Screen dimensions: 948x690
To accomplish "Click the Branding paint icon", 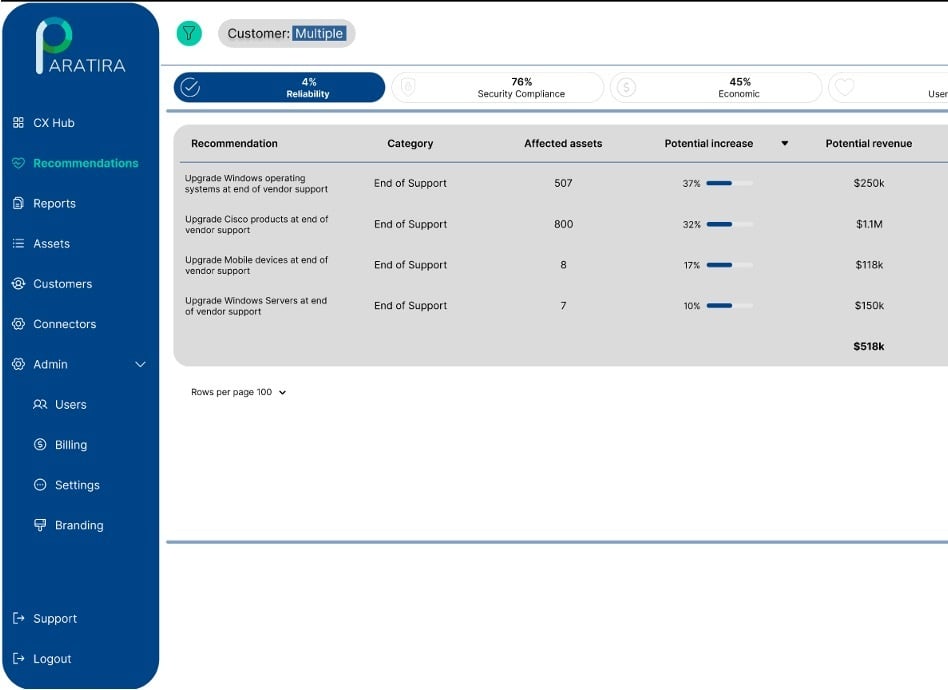I will tap(40, 525).
